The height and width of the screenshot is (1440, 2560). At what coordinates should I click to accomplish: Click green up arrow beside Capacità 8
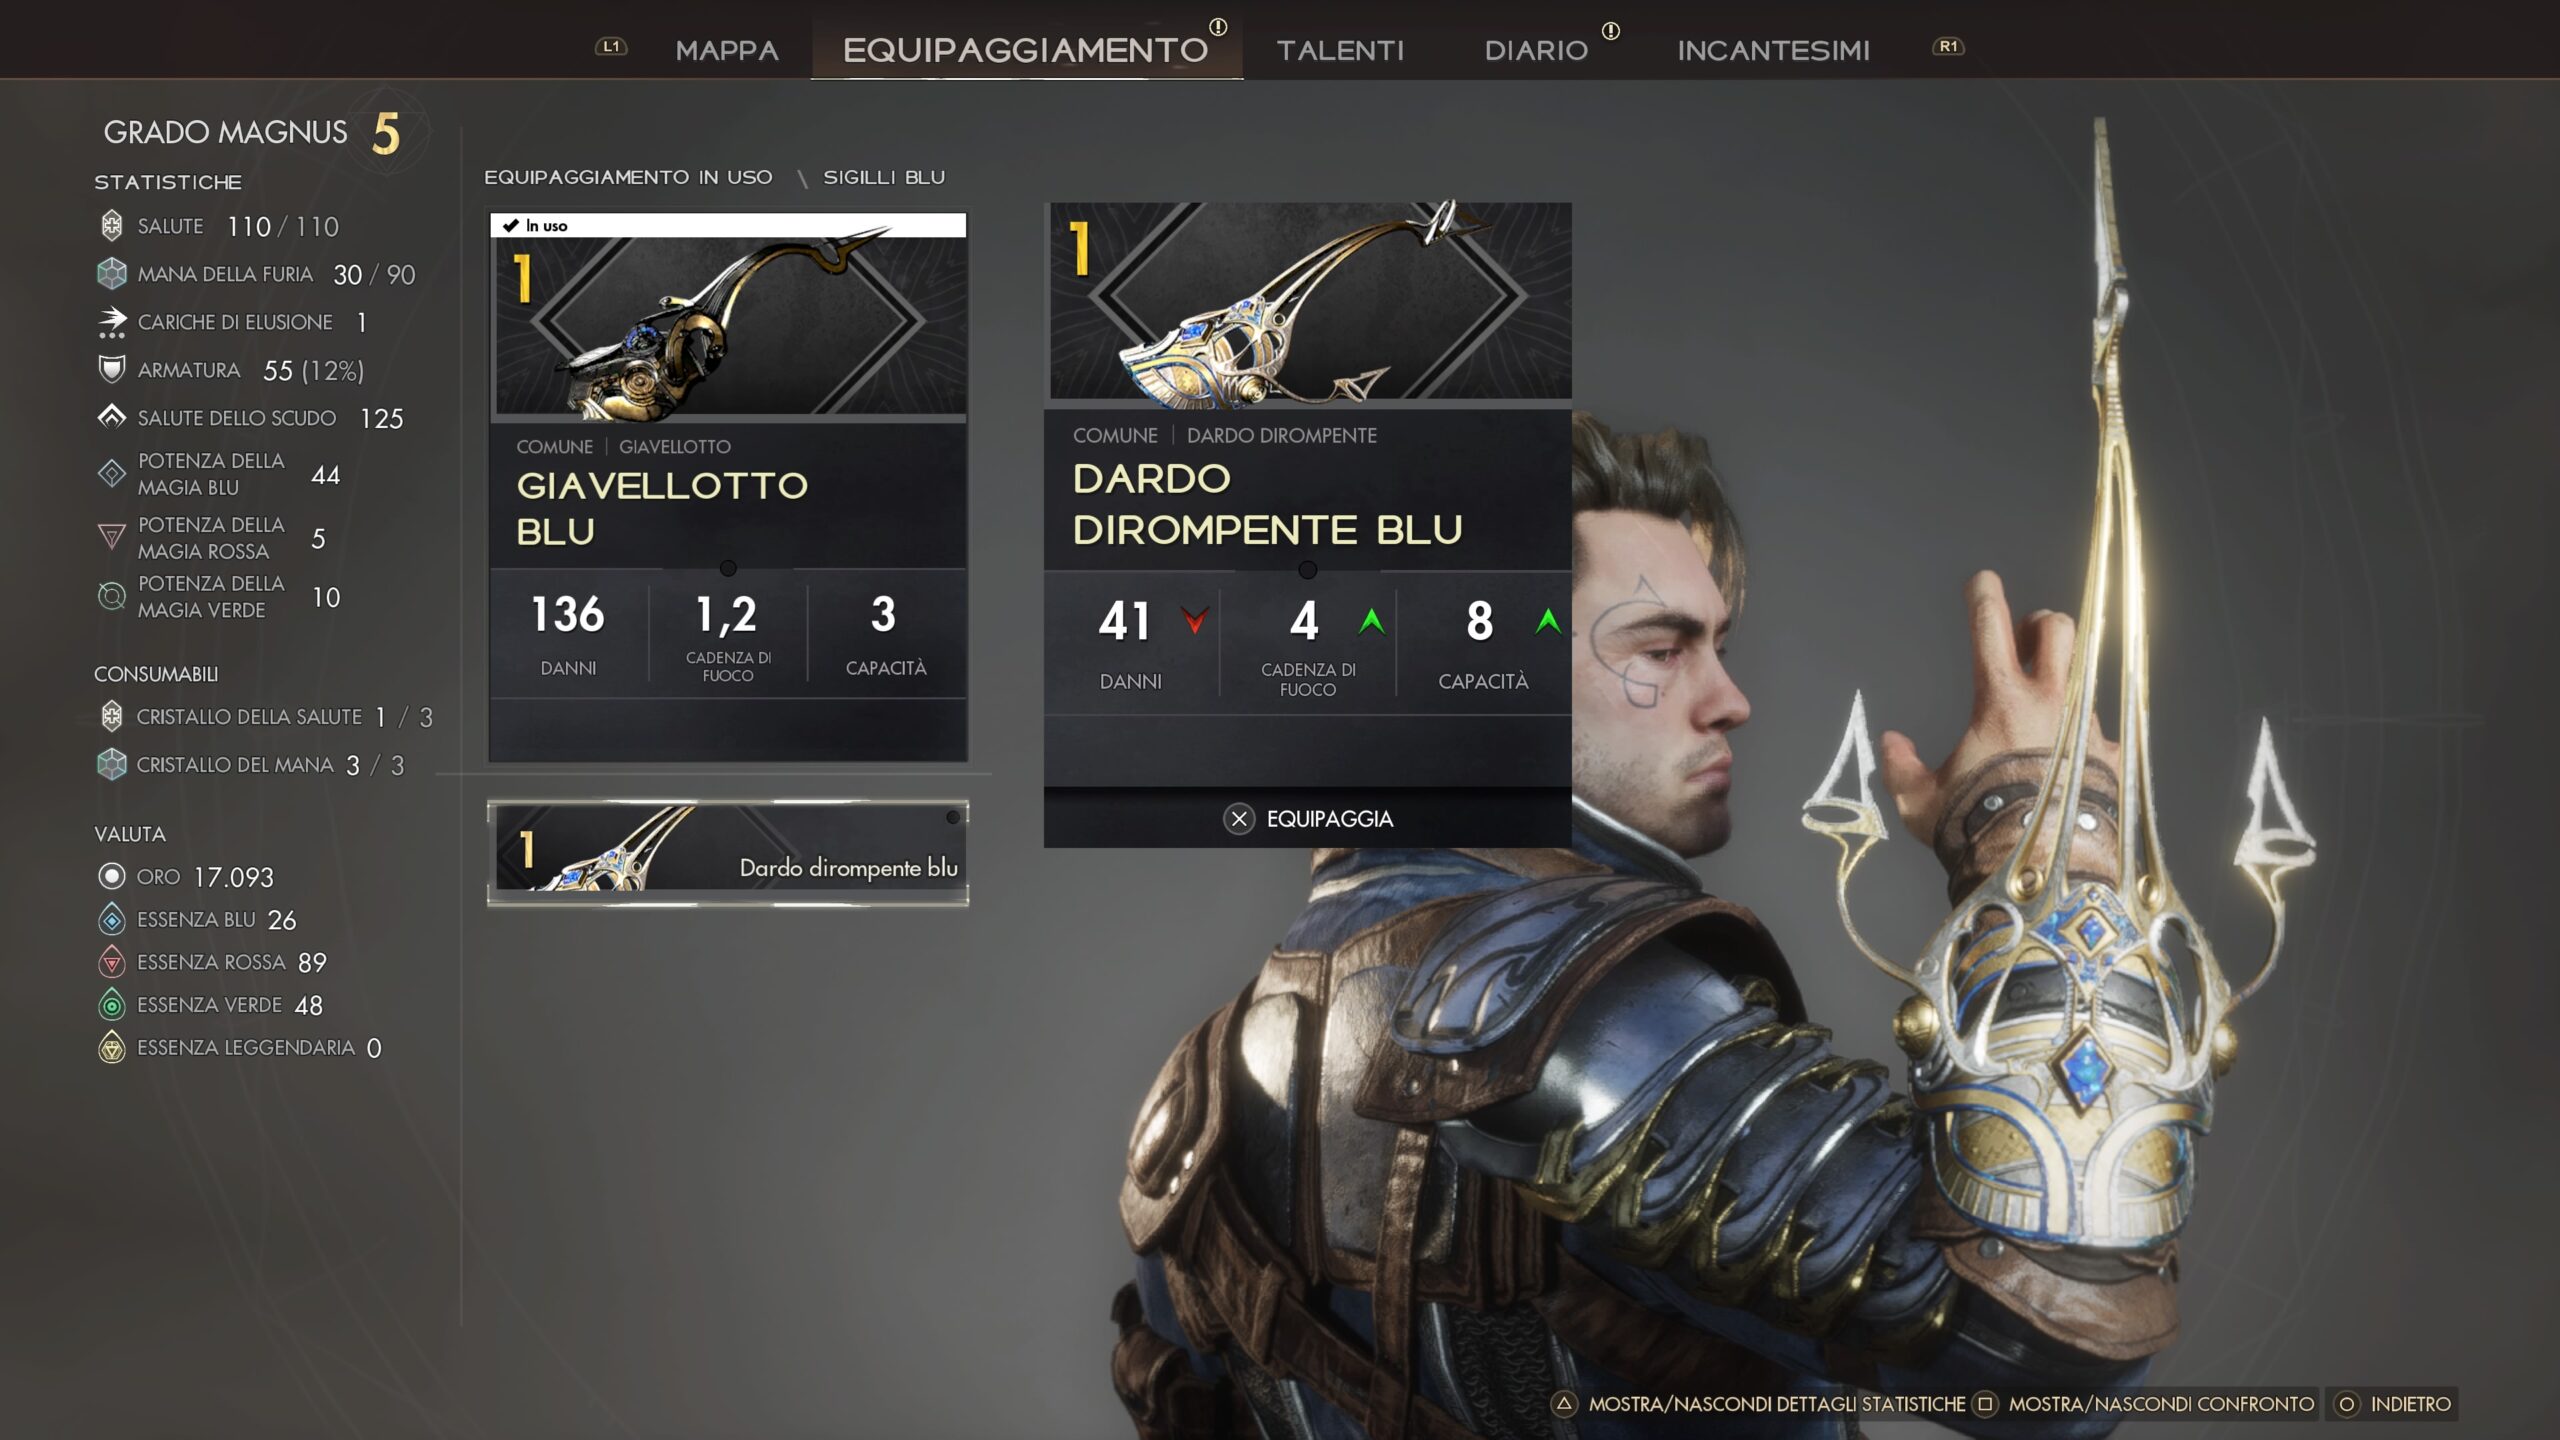click(x=1548, y=621)
